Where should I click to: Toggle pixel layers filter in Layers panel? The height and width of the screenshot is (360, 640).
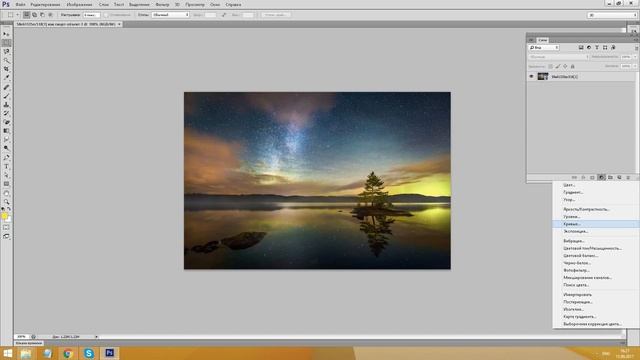[581, 48]
